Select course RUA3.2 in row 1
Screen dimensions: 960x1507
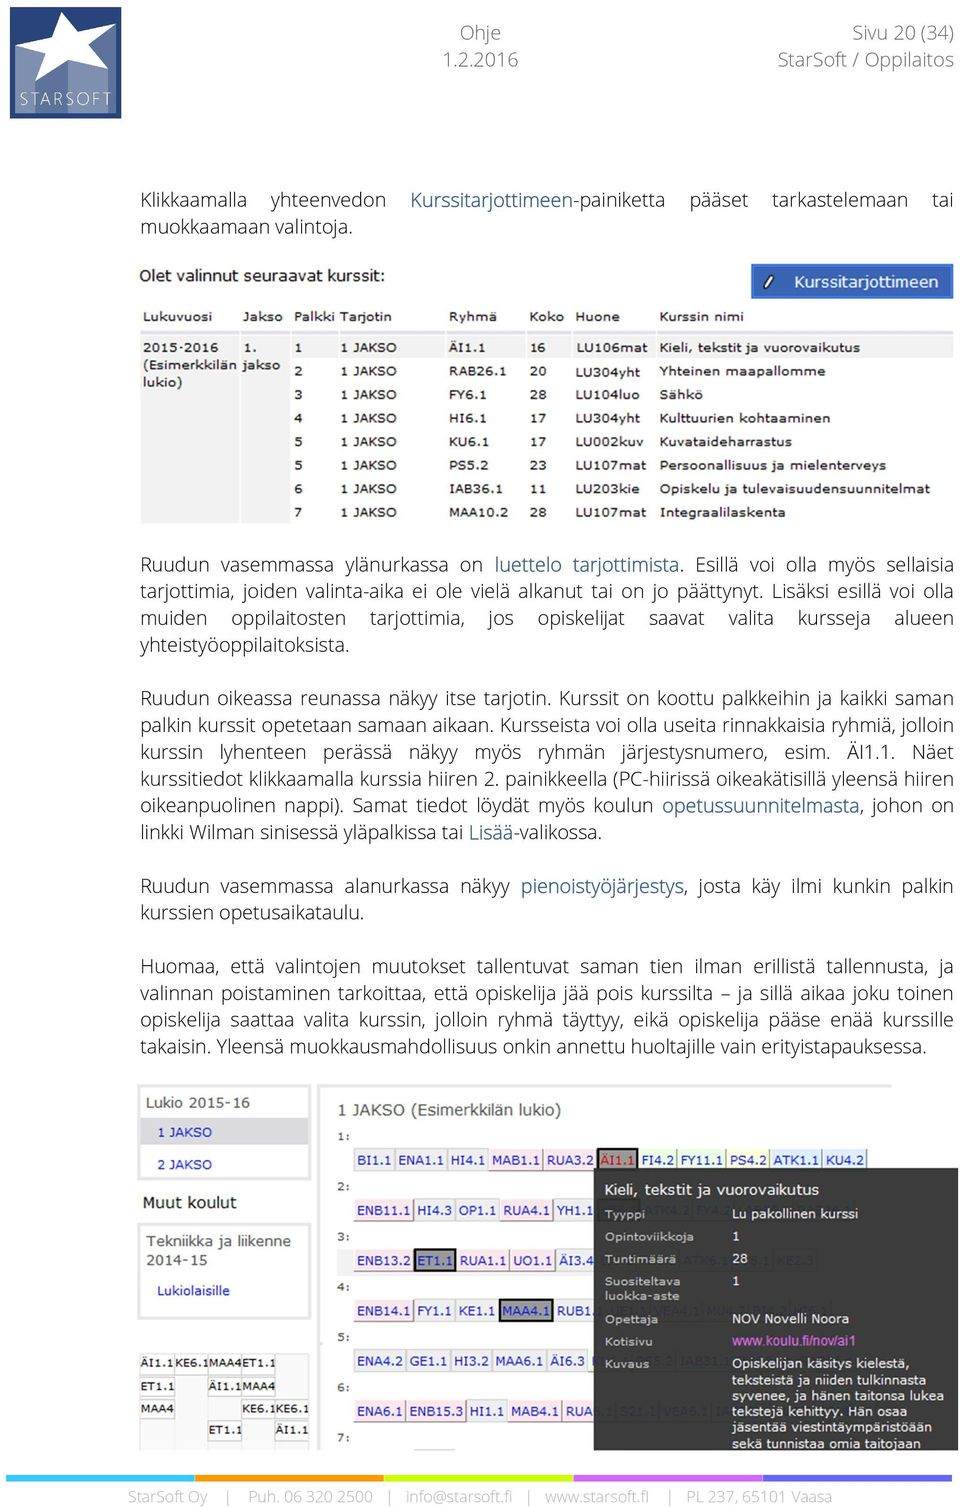click(570, 1160)
